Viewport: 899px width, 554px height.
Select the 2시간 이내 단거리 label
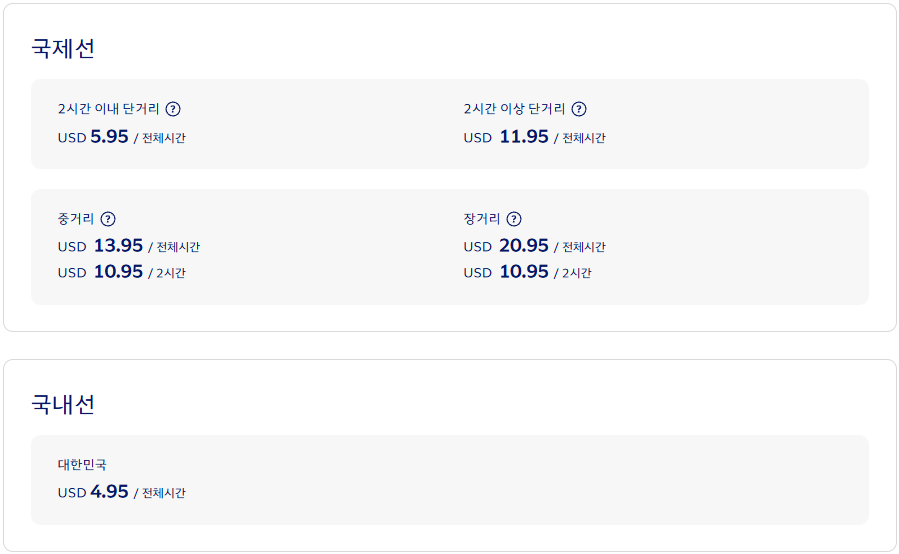(109, 109)
